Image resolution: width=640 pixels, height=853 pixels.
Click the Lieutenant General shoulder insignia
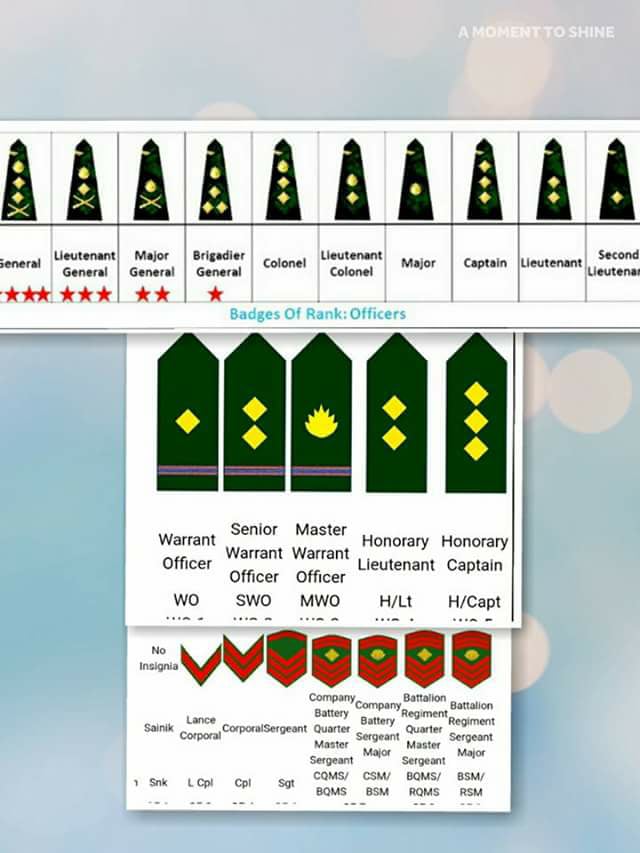[84, 180]
